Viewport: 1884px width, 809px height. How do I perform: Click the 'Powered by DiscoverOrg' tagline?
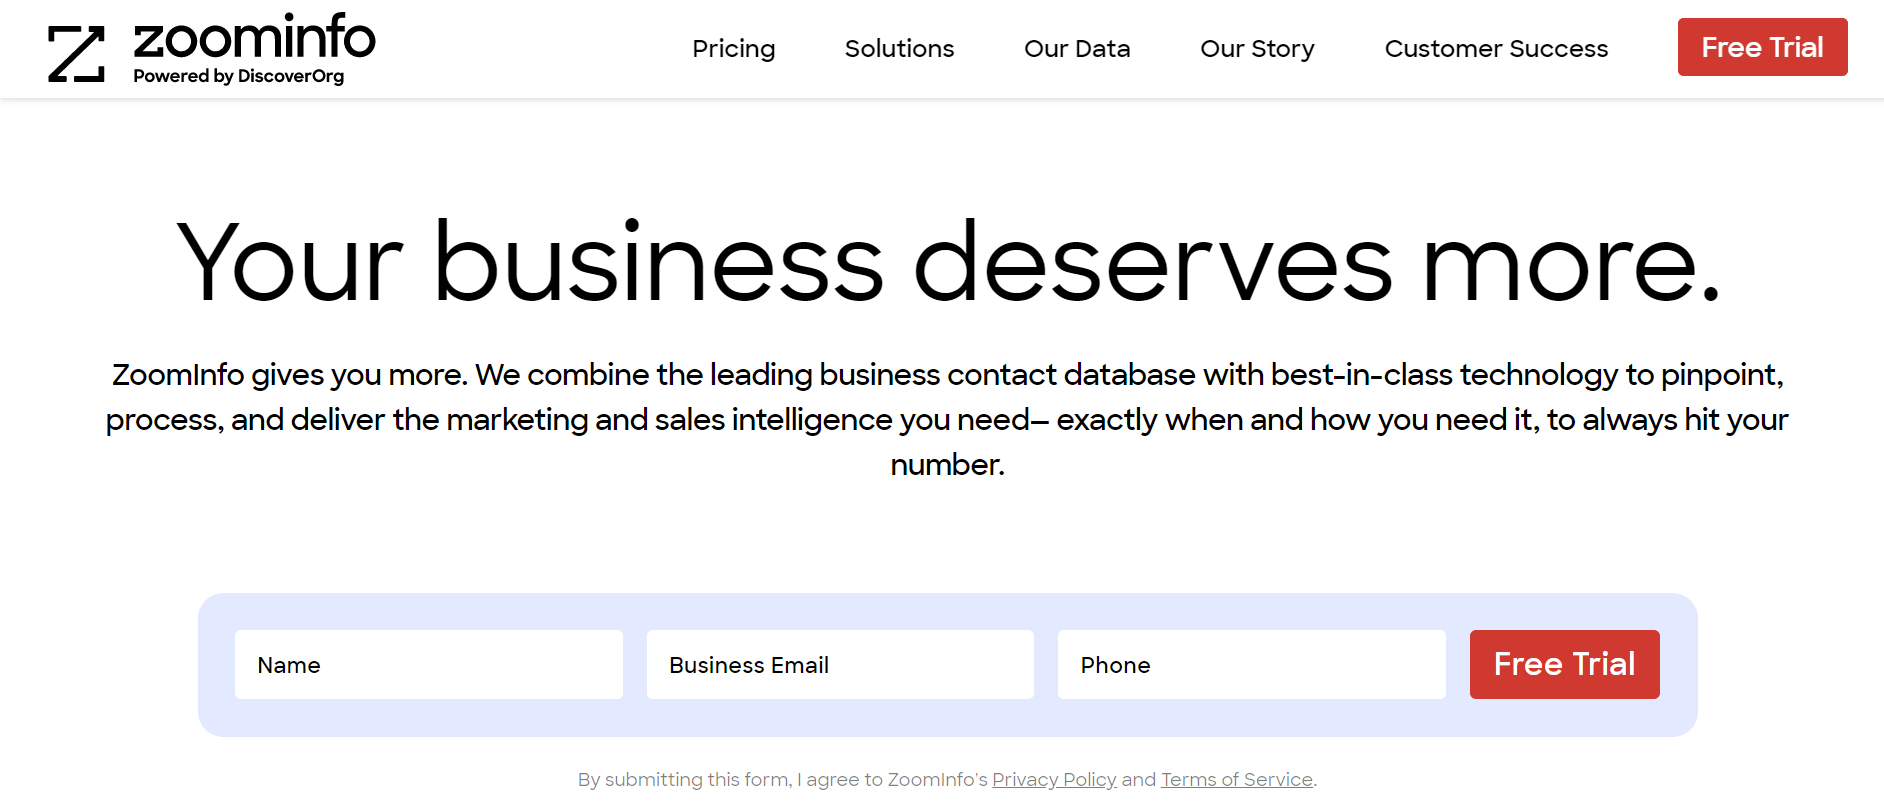[238, 76]
